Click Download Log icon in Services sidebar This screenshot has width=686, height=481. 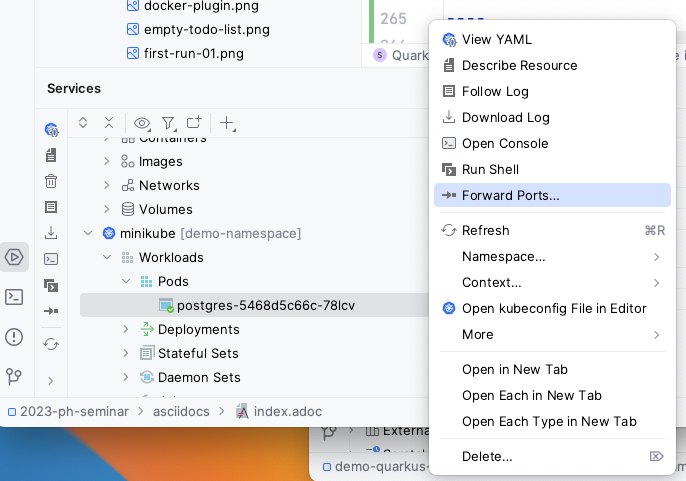pyautogui.click(x=51, y=232)
